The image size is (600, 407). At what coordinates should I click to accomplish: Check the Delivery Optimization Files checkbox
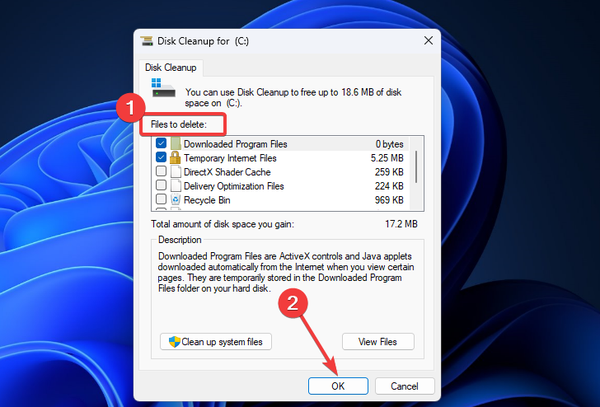161,185
